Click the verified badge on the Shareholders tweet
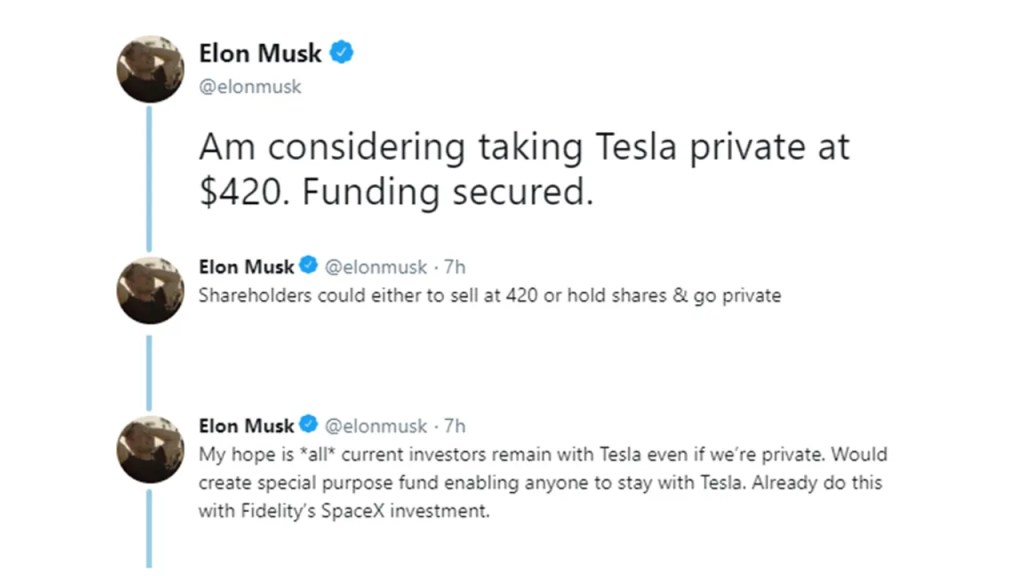 pyautogui.click(x=309, y=267)
